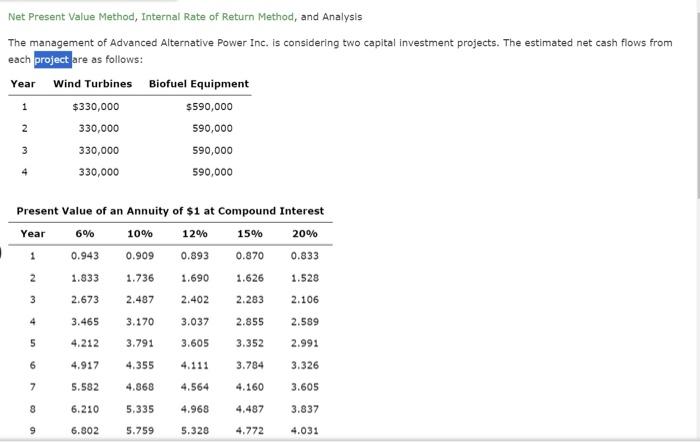Click the value 3.605 in year 5 row

195,343
